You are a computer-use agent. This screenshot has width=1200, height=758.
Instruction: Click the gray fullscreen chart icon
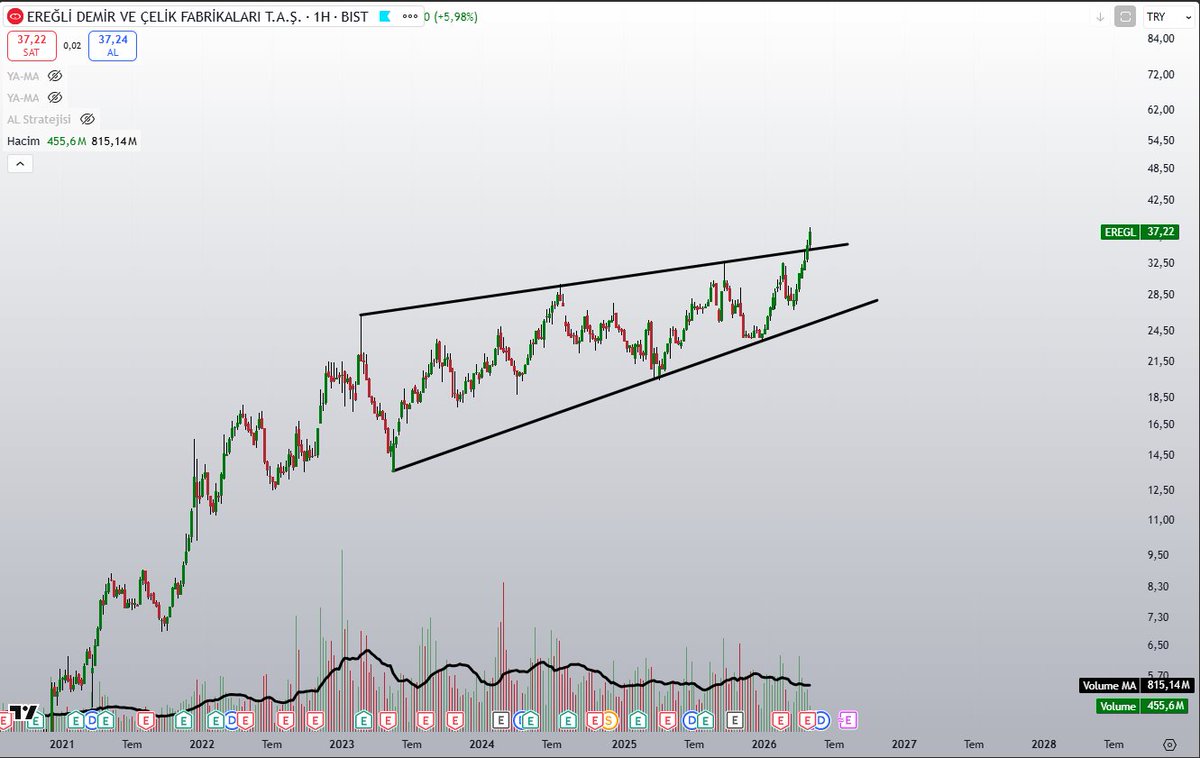pyautogui.click(x=1126, y=17)
